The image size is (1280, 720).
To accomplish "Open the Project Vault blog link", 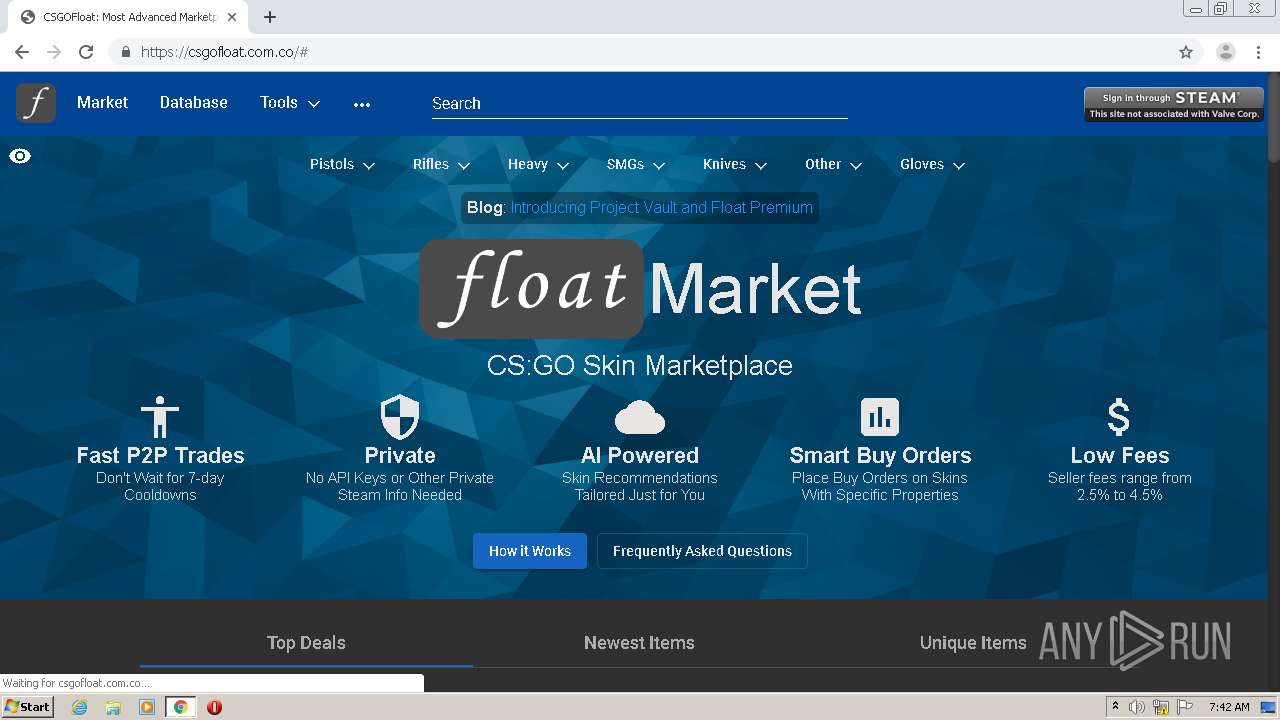I will tap(661, 207).
